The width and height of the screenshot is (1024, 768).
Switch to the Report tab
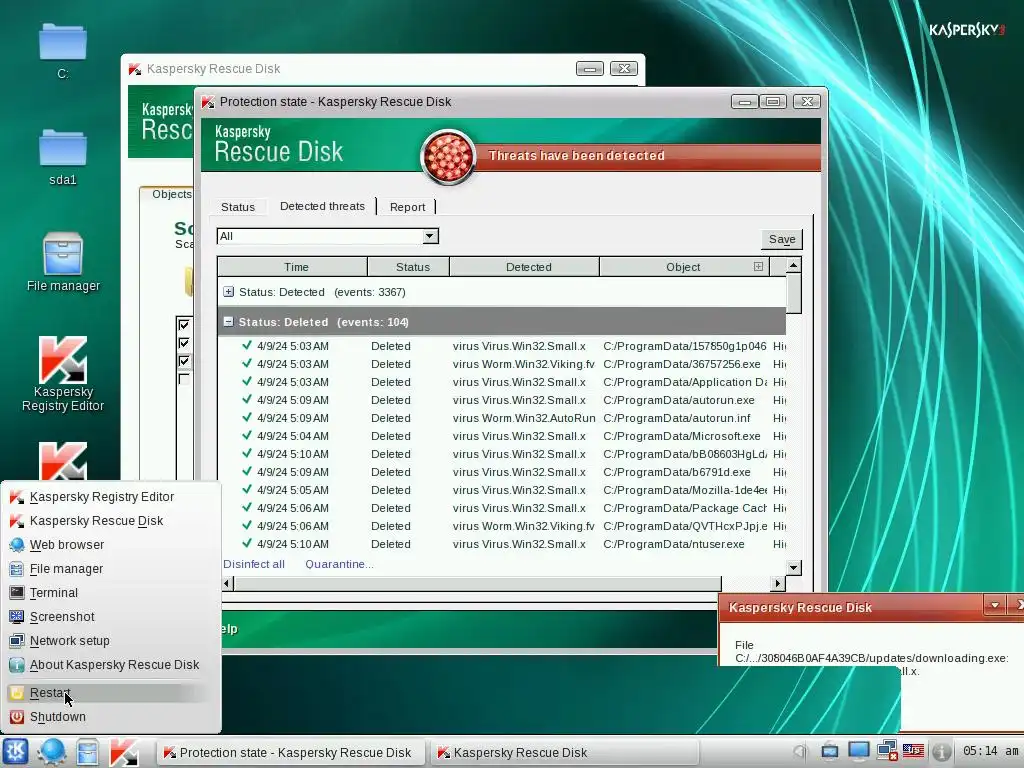(x=408, y=207)
